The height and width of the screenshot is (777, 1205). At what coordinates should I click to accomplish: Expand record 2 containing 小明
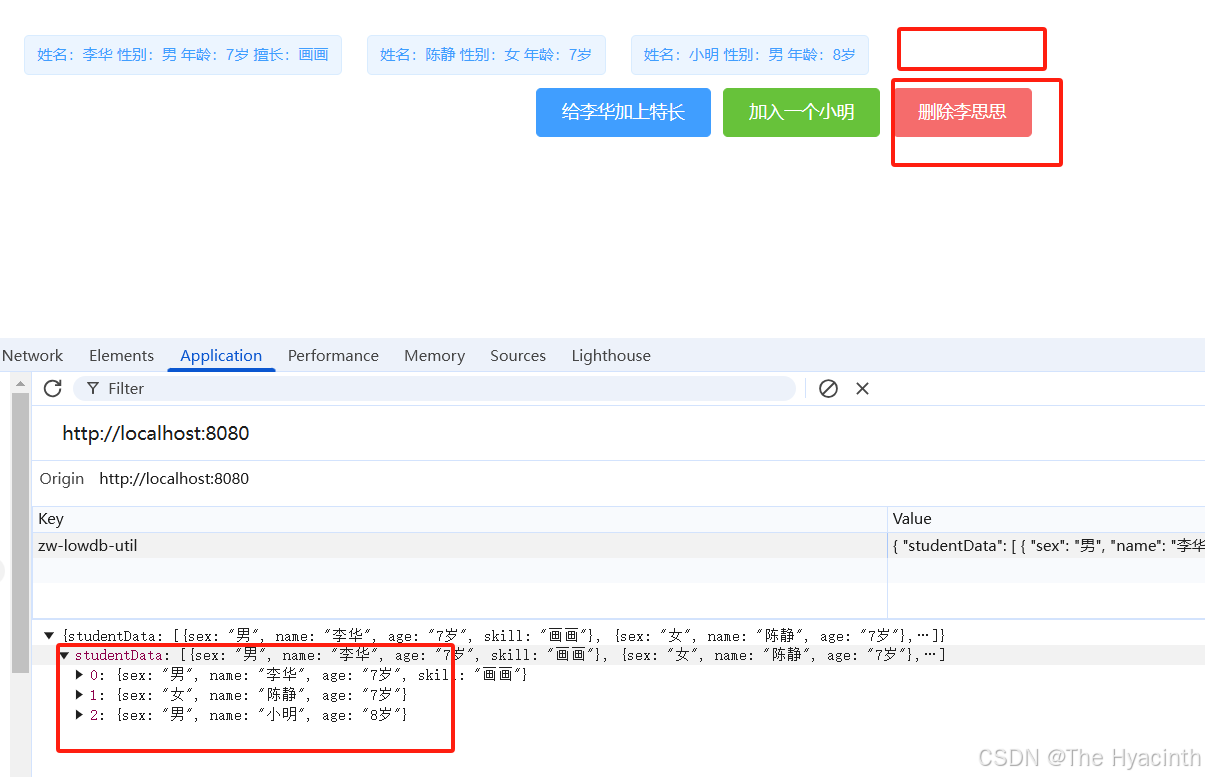pos(81,714)
